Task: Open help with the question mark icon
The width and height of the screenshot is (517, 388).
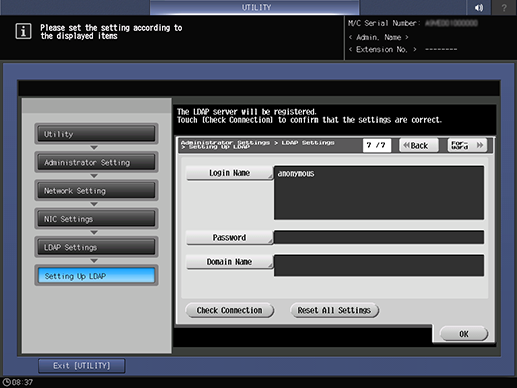Action: [x=504, y=7]
